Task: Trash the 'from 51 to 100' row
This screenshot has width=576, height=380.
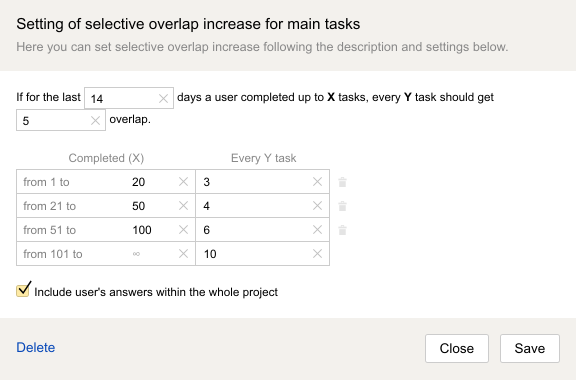Action: coord(342,230)
